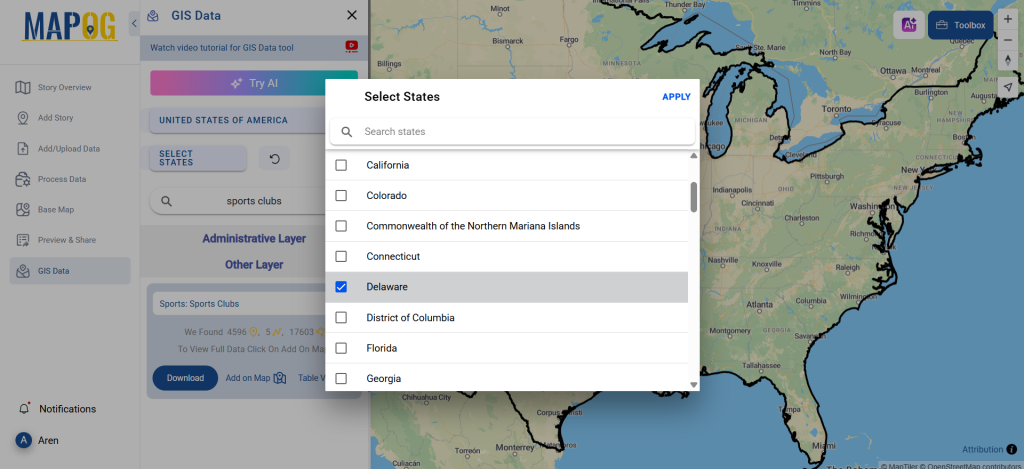Open the United States of America country selector
The height and width of the screenshot is (469, 1024).
[223, 120]
